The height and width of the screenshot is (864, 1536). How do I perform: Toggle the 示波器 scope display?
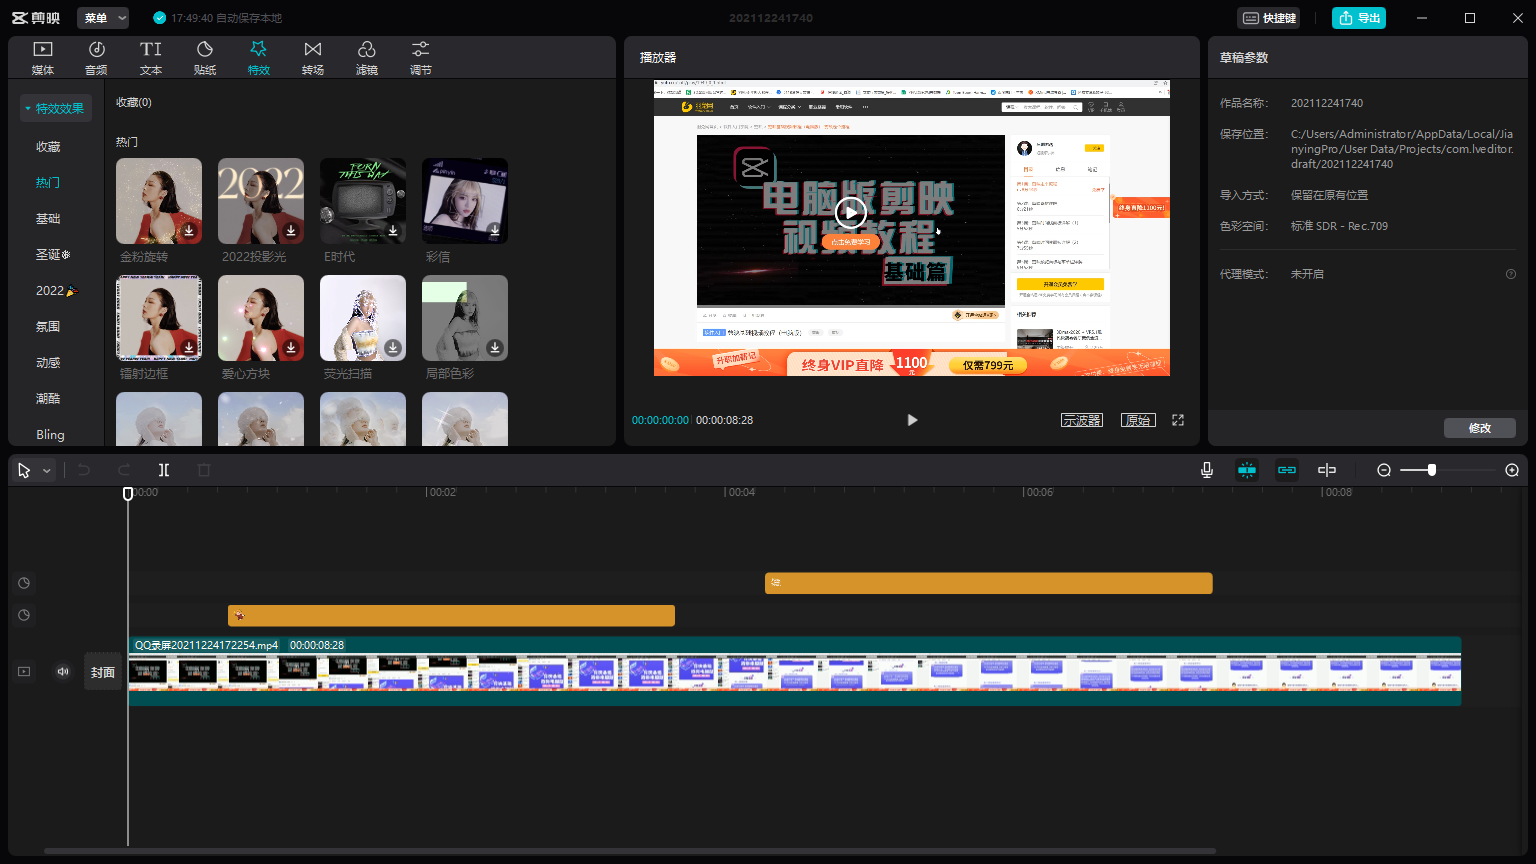pos(1082,420)
